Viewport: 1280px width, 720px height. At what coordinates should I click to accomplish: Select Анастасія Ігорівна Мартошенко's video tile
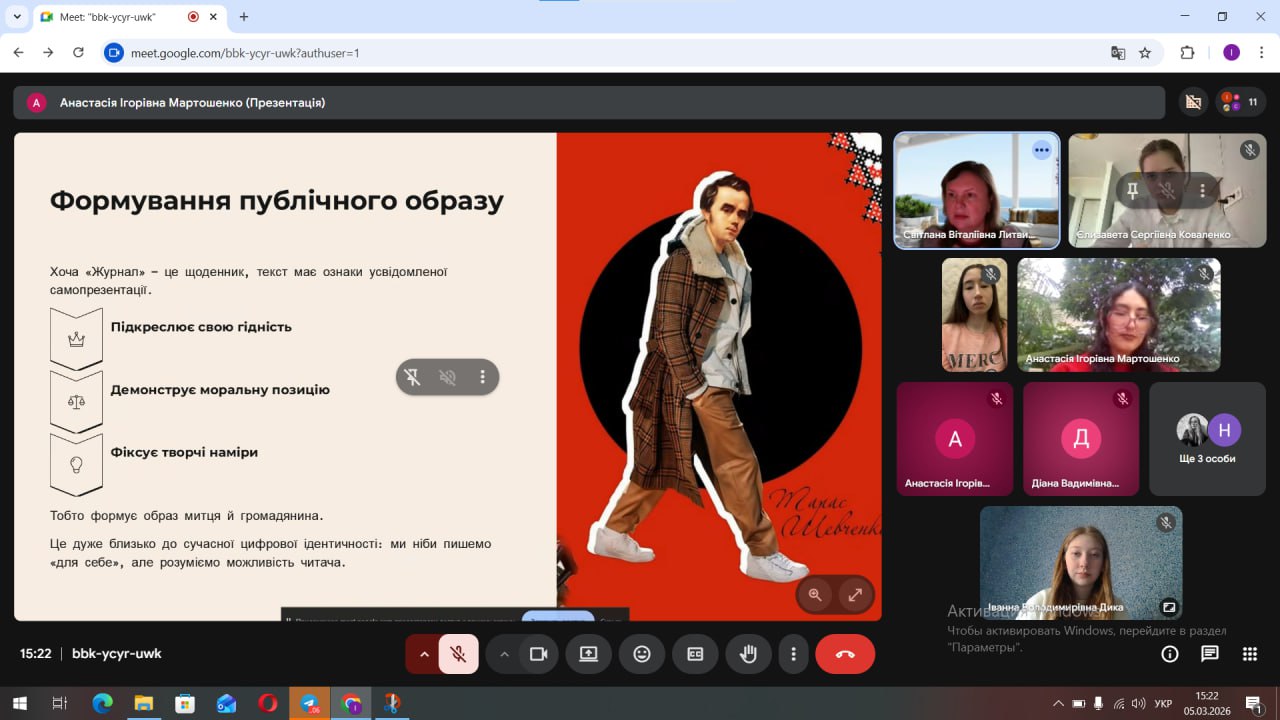[x=1119, y=315]
